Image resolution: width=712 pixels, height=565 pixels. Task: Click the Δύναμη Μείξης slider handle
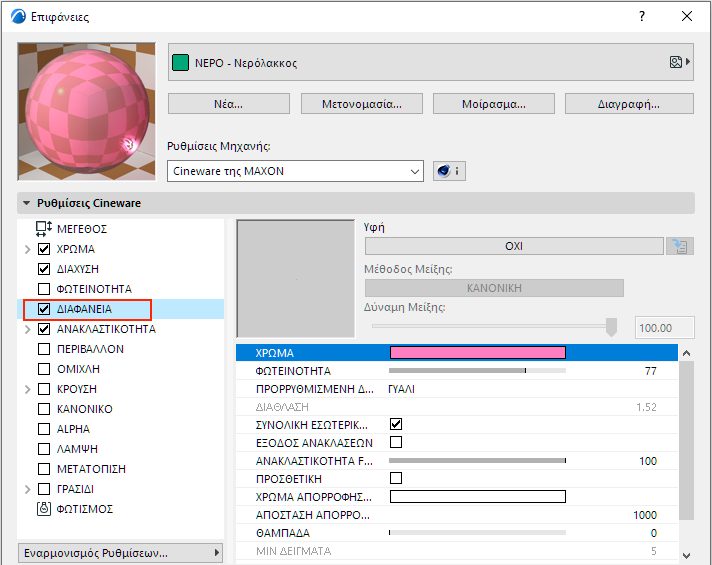click(611, 327)
